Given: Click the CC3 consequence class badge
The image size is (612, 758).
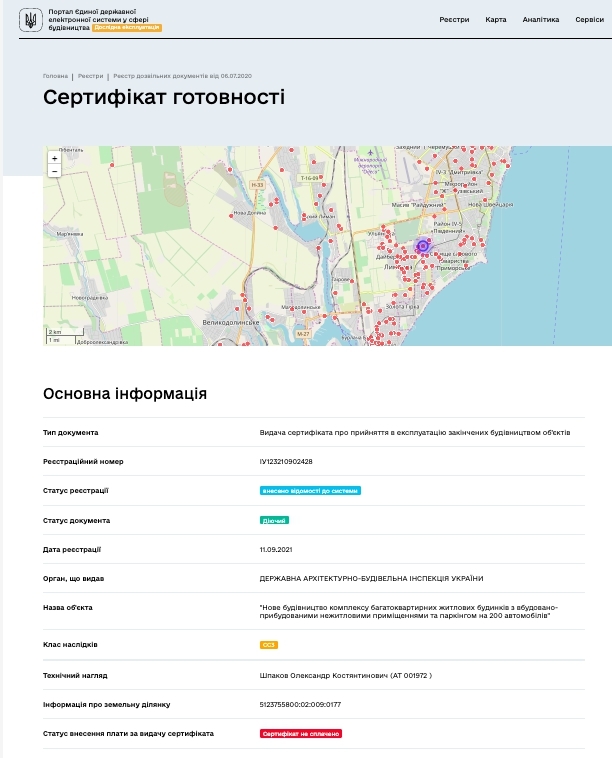Looking at the screenshot, I should coord(268,645).
